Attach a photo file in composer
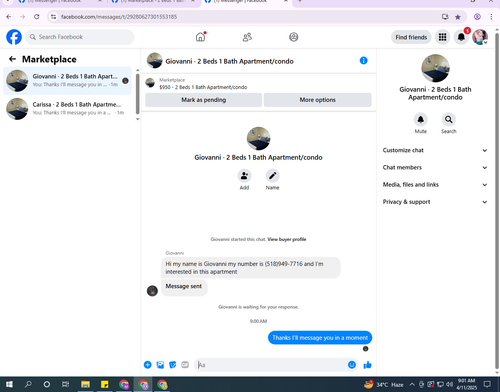The image size is (500, 392). [x=160, y=365]
